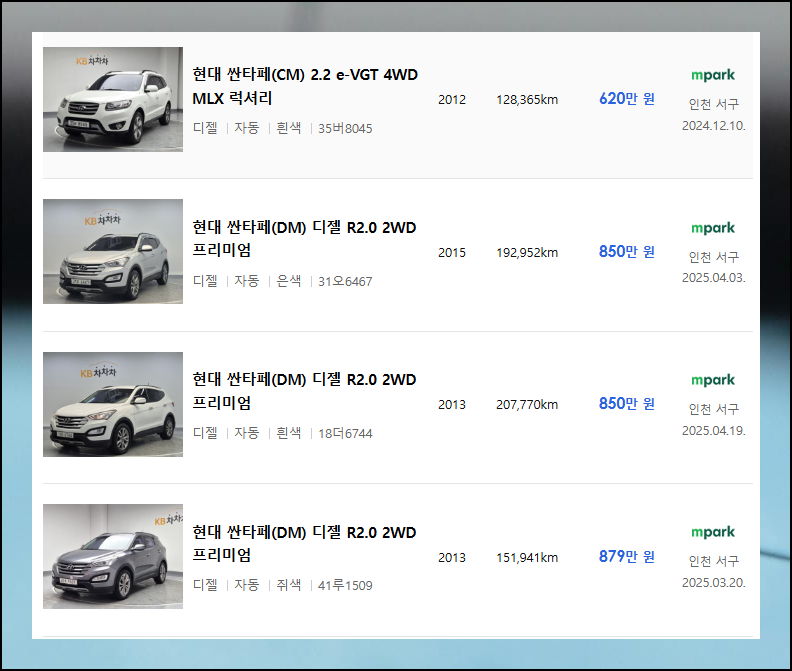The width and height of the screenshot is (792, 671).
Task: Click 인천 서구 above the date 2024.12.10.
Action: (x=714, y=104)
